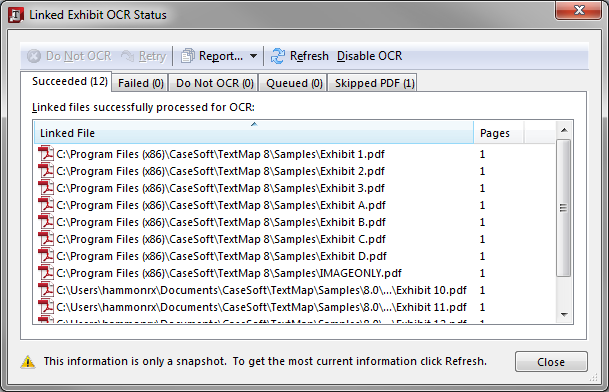Open the Do Not OCR (0) tab

point(214,83)
